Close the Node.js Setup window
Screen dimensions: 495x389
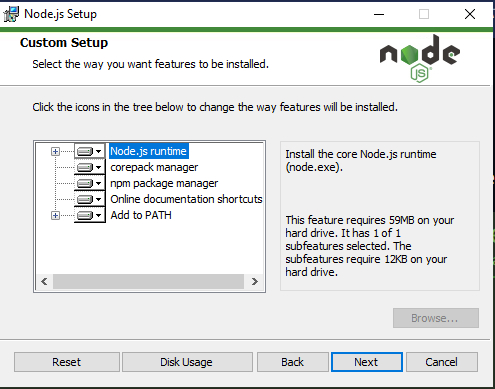470,14
